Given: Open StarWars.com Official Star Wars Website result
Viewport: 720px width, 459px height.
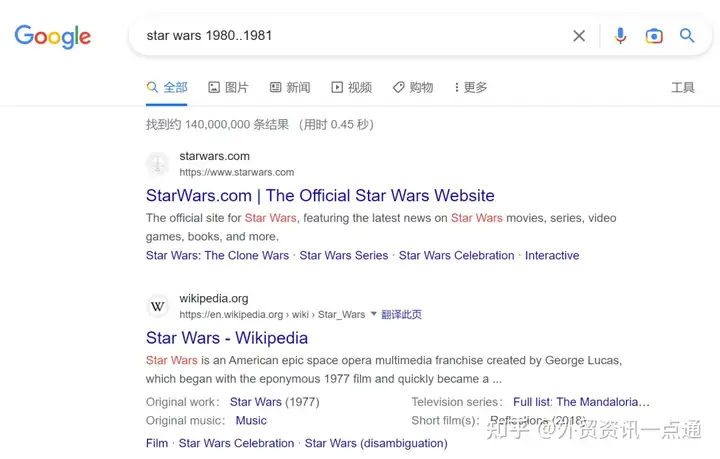Looking at the screenshot, I should point(320,196).
